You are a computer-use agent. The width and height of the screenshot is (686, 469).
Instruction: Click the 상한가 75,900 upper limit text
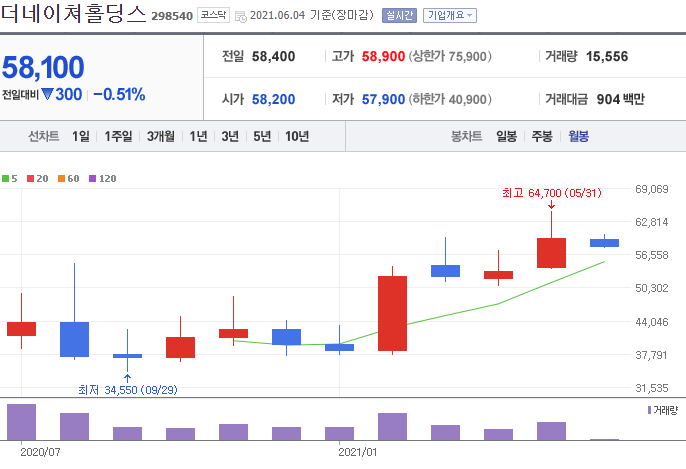point(450,56)
